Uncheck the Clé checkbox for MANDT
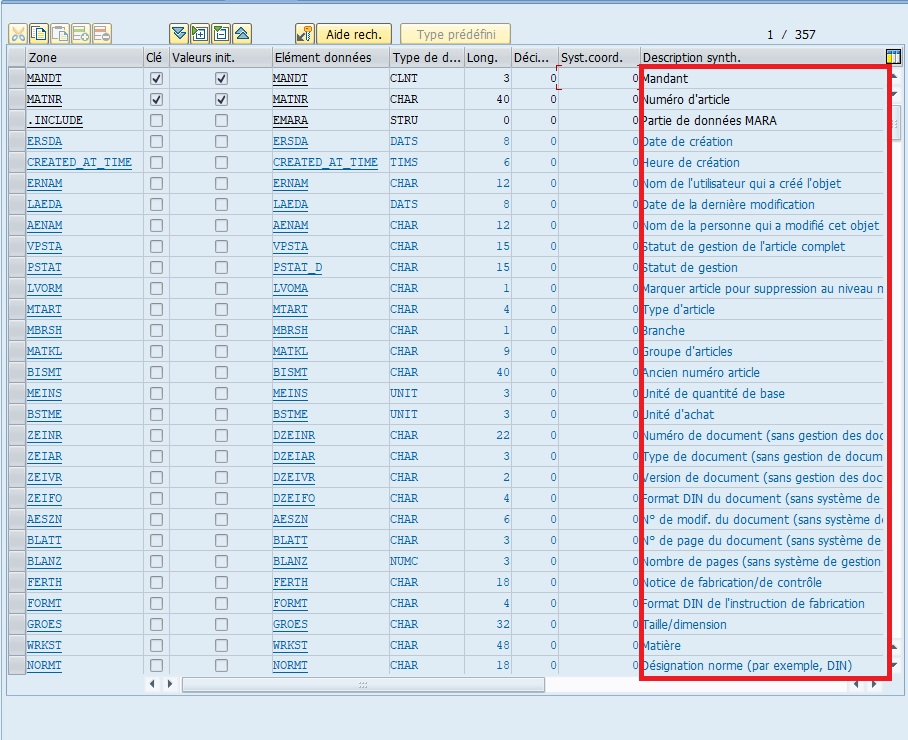The height and width of the screenshot is (740, 908). tap(155, 78)
